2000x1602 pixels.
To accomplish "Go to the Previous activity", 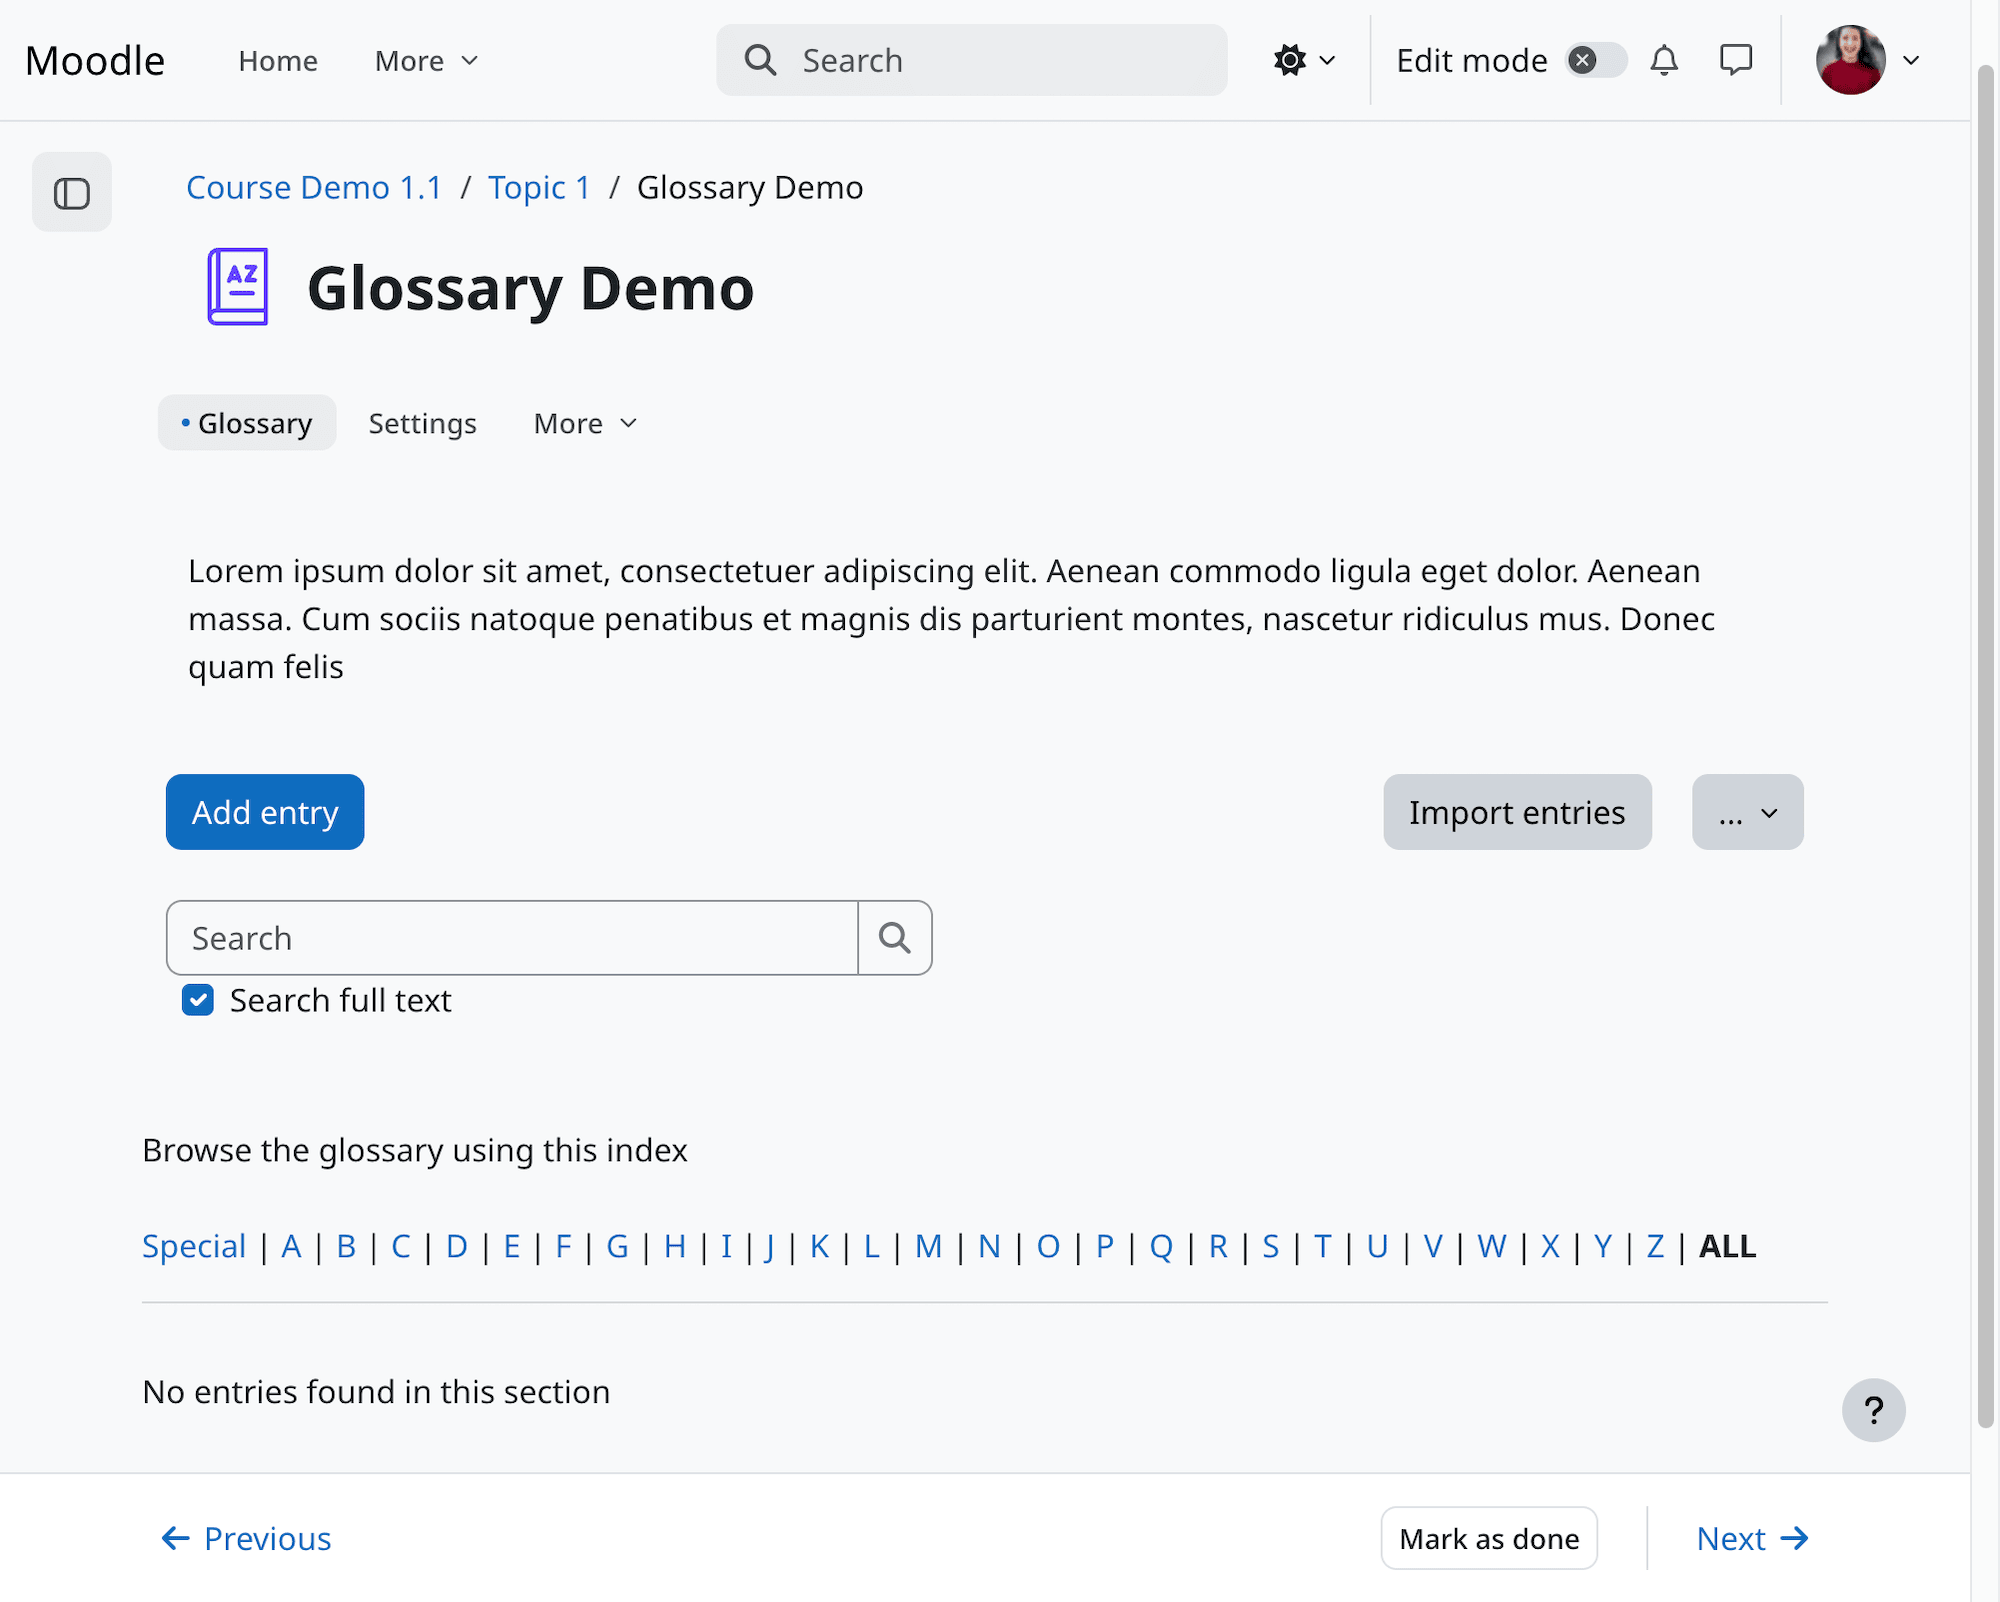I will (x=246, y=1538).
